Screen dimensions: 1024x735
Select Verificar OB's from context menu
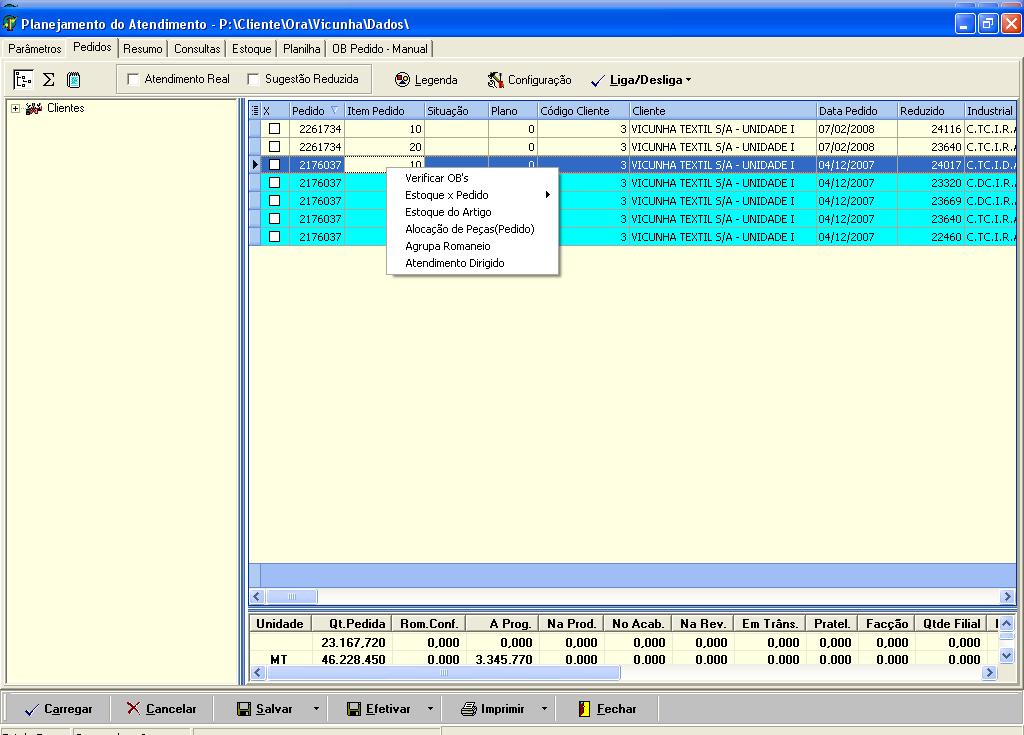point(436,178)
